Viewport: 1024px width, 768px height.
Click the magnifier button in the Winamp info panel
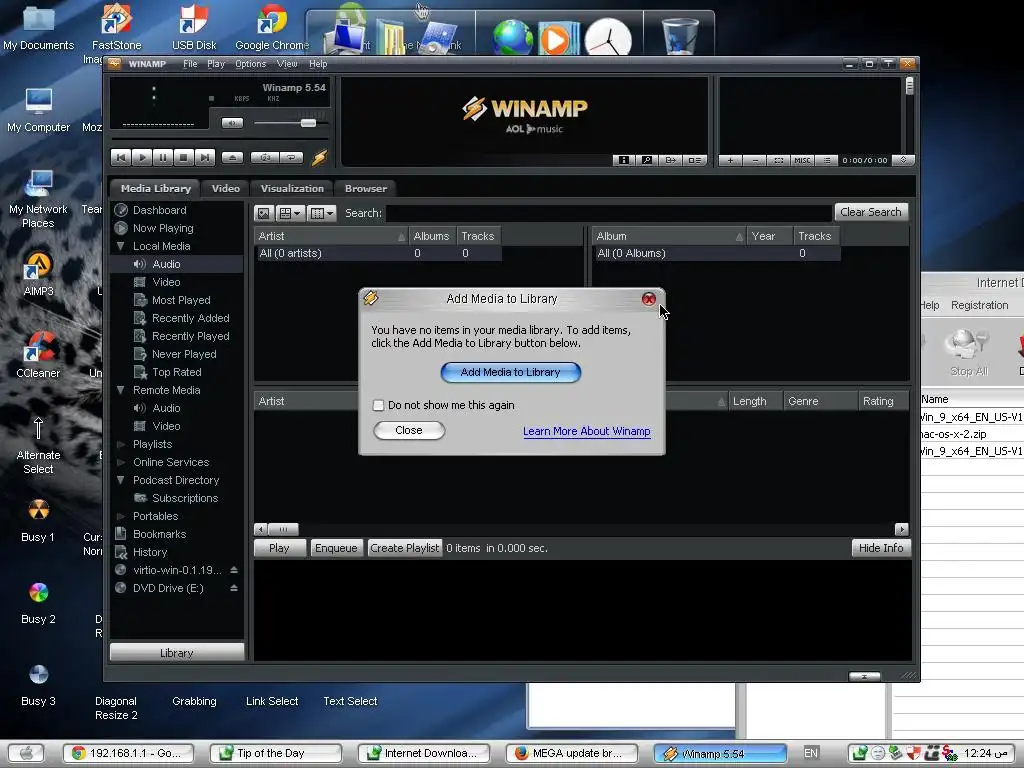click(x=647, y=160)
